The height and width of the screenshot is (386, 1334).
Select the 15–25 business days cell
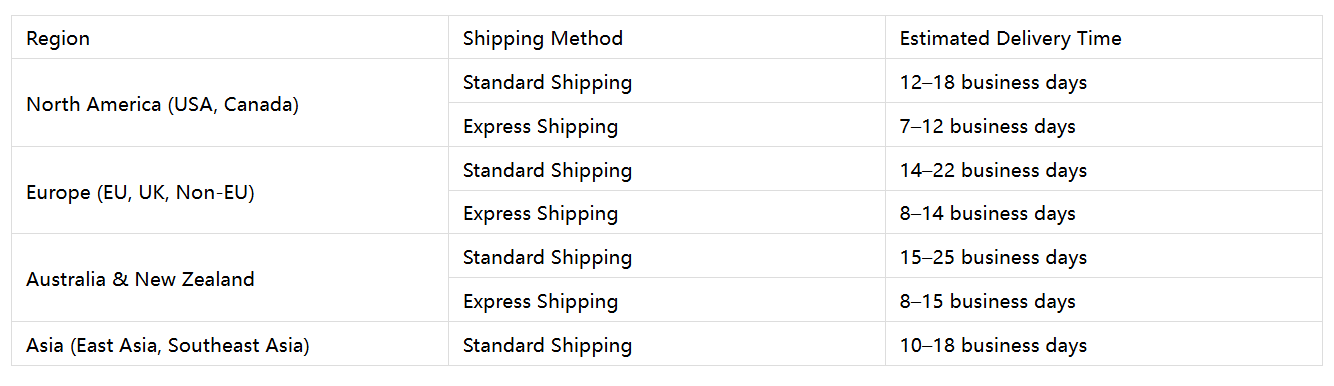pos(1104,257)
